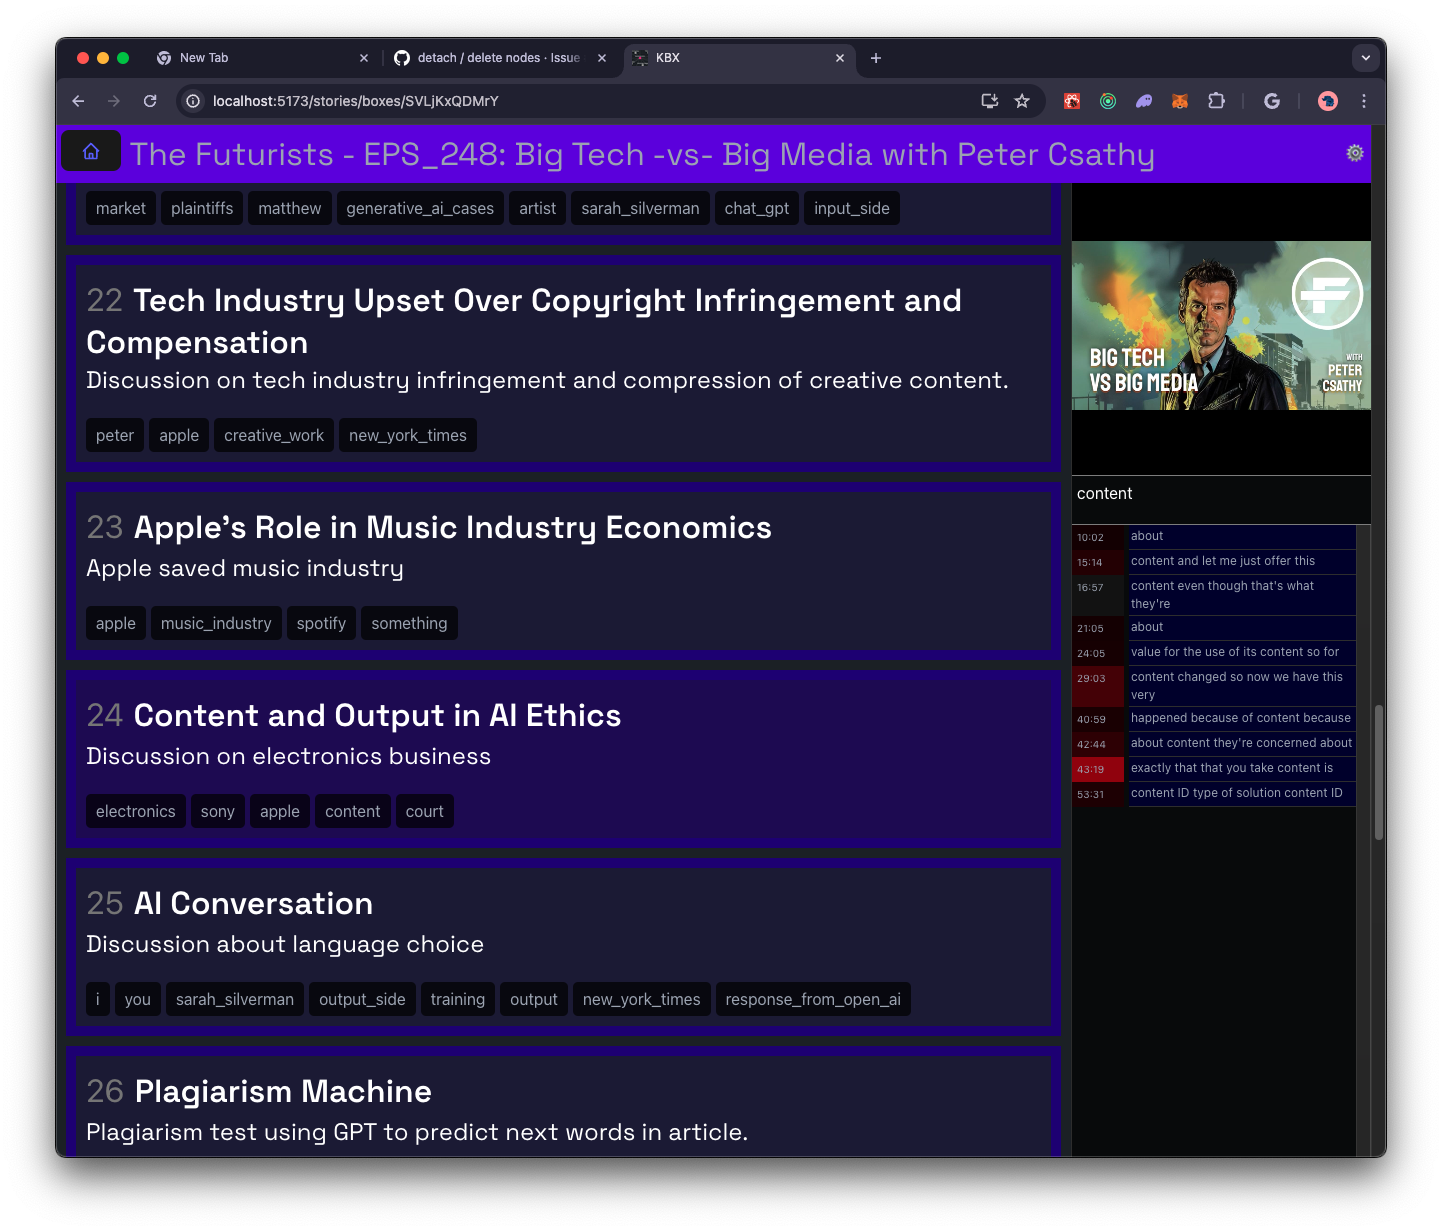Open the green circle extension
The height and width of the screenshot is (1231, 1442).
[1108, 101]
